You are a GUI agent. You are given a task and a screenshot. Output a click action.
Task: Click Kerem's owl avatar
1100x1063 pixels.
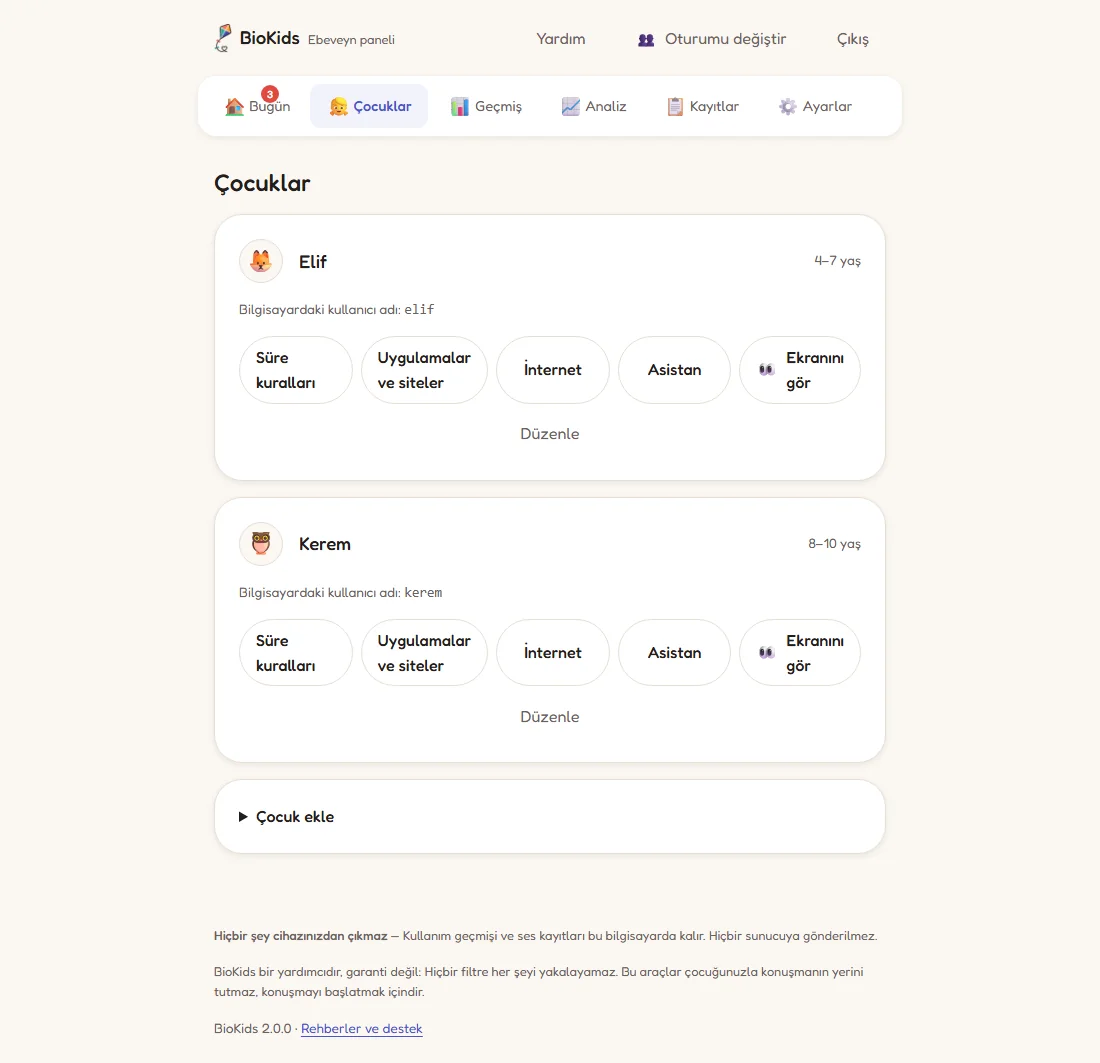tap(261, 544)
